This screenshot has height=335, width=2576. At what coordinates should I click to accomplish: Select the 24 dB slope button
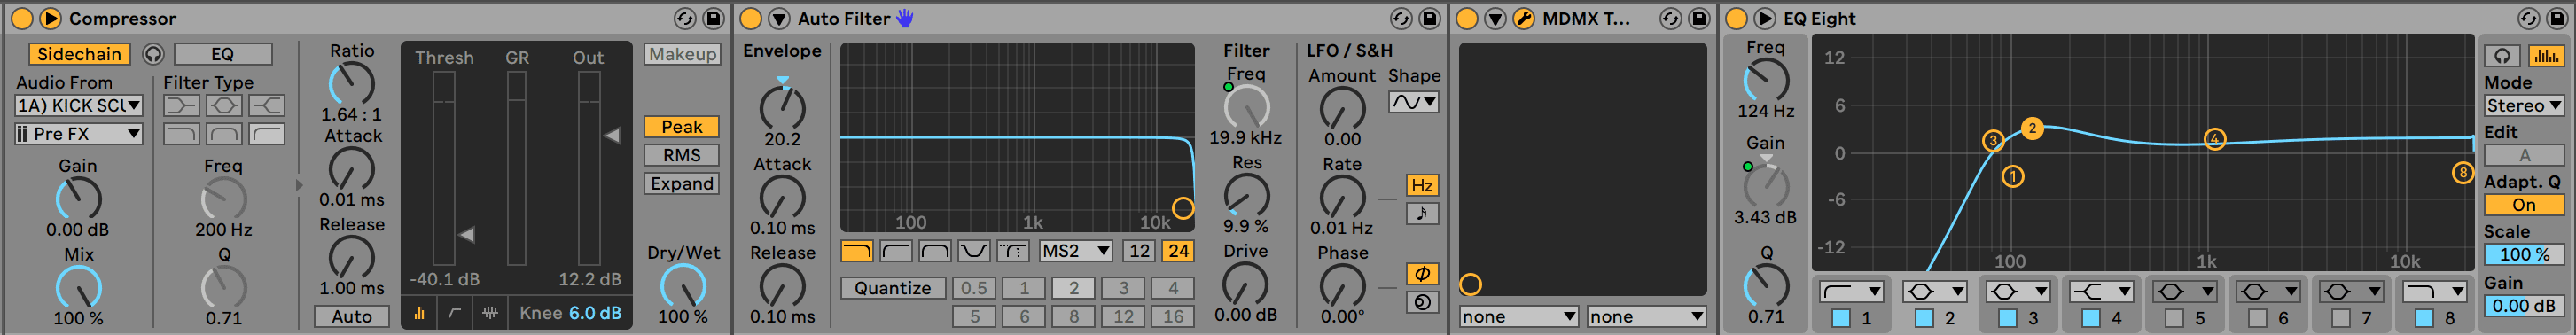click(x=1178, y=250)
